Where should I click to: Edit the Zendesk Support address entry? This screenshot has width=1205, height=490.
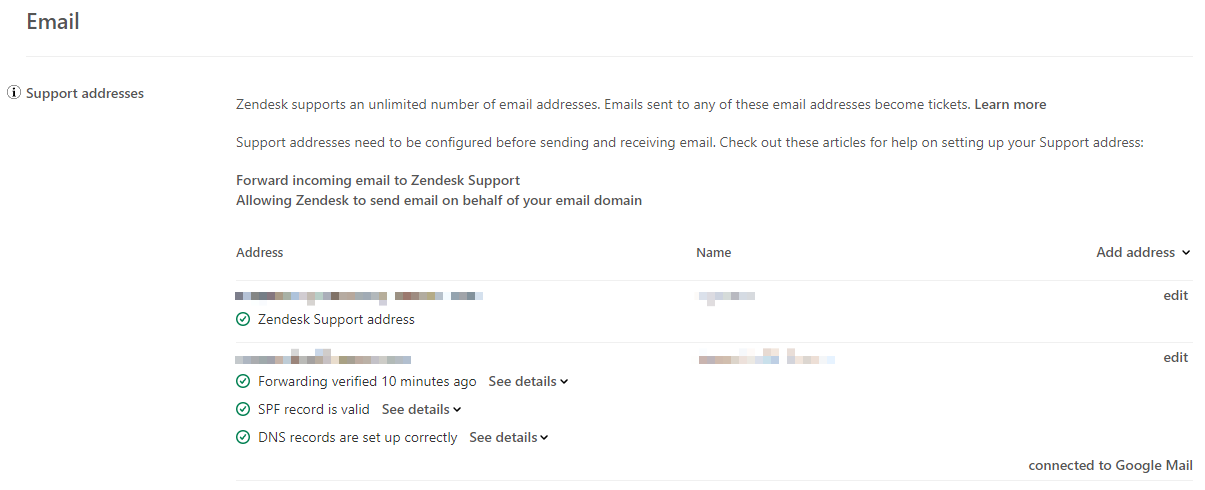pyautogui.click(x=1175, y=295)
